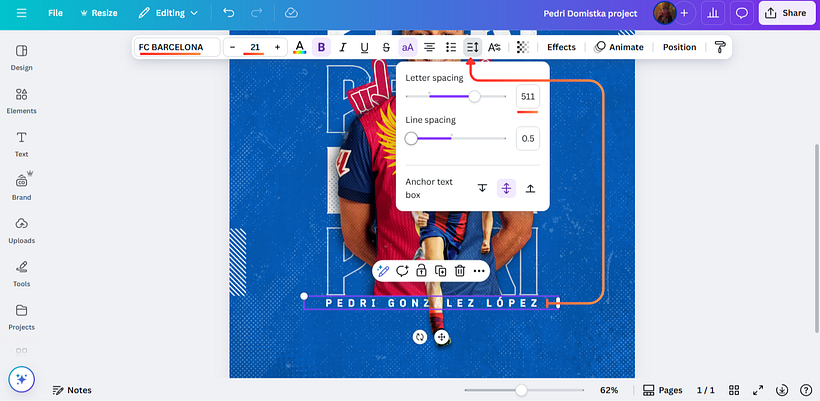Image resolution: width=820 pixels, height=401 pixels.
Task: Decrease font size with minus button
Action: point(233,47)
